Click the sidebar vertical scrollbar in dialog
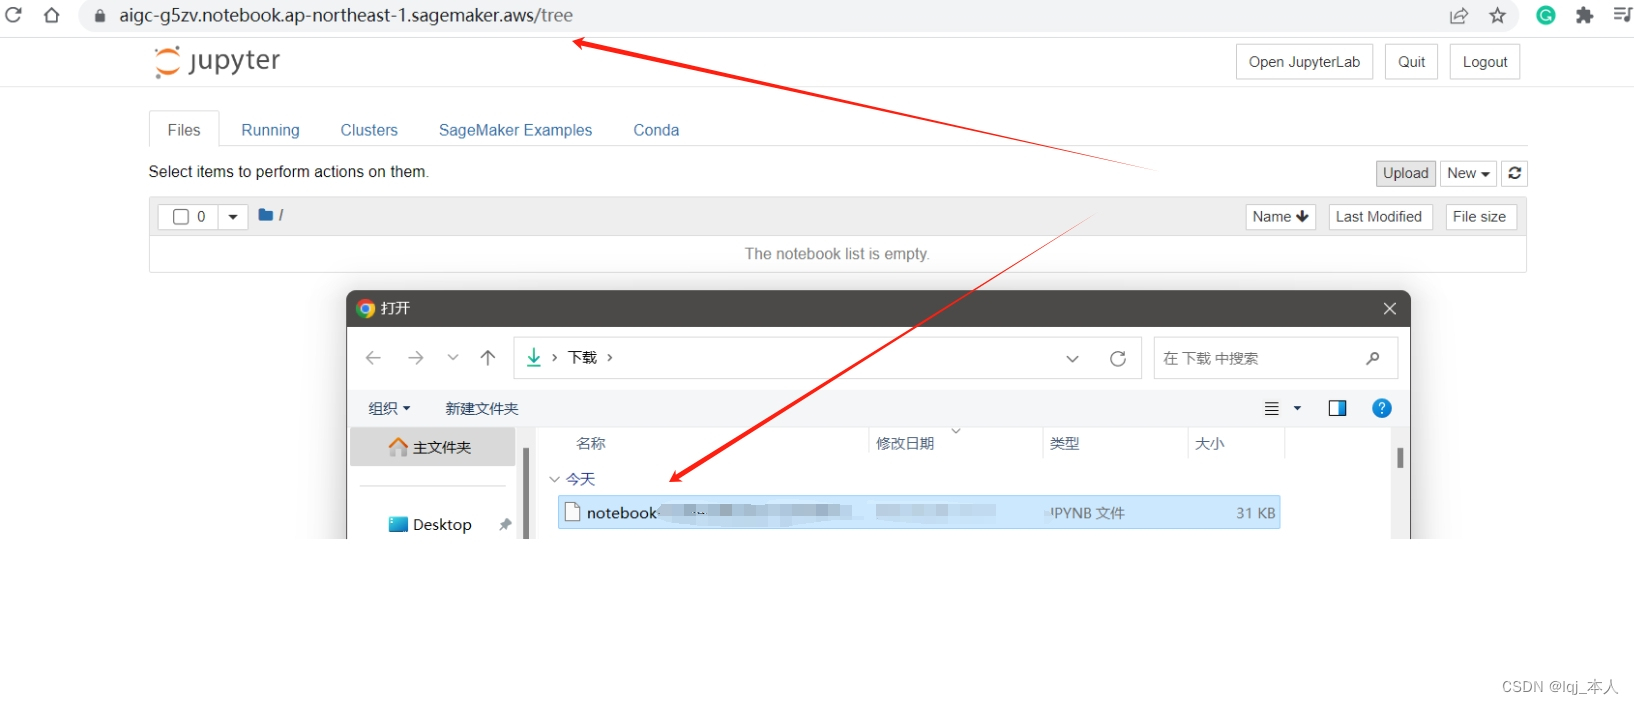Viewport: 1634px width, 704px height. pos(526,492)
